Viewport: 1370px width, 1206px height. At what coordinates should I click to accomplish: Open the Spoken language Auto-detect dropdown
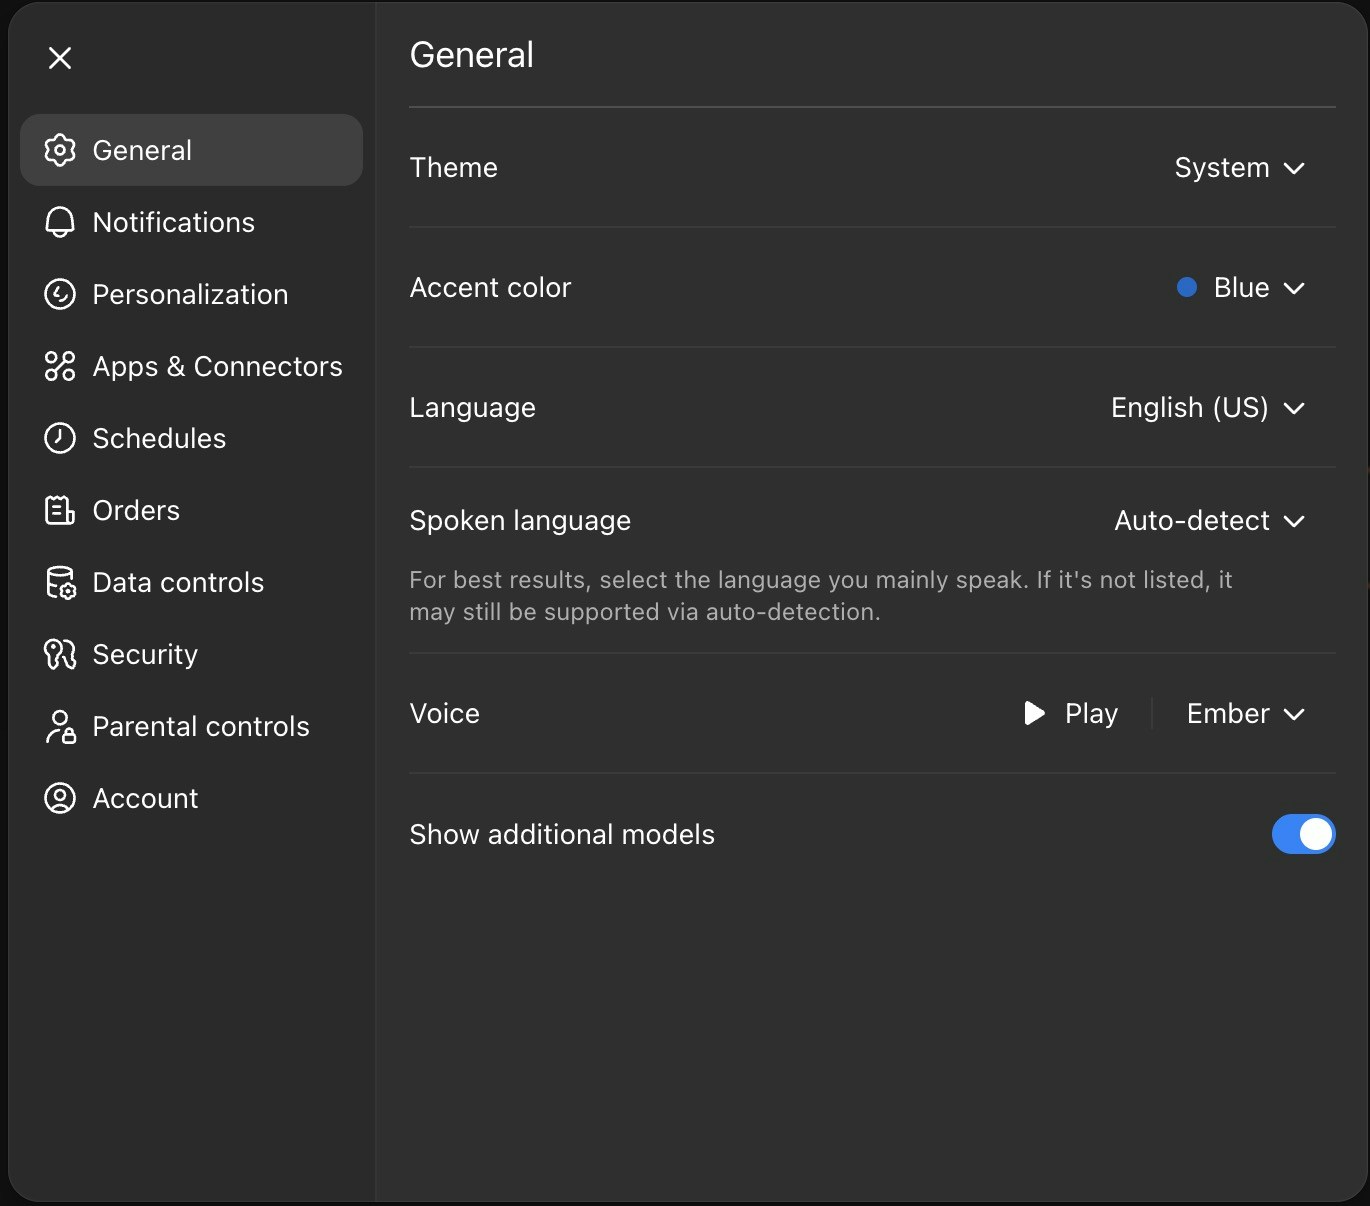pos(1210,520)
